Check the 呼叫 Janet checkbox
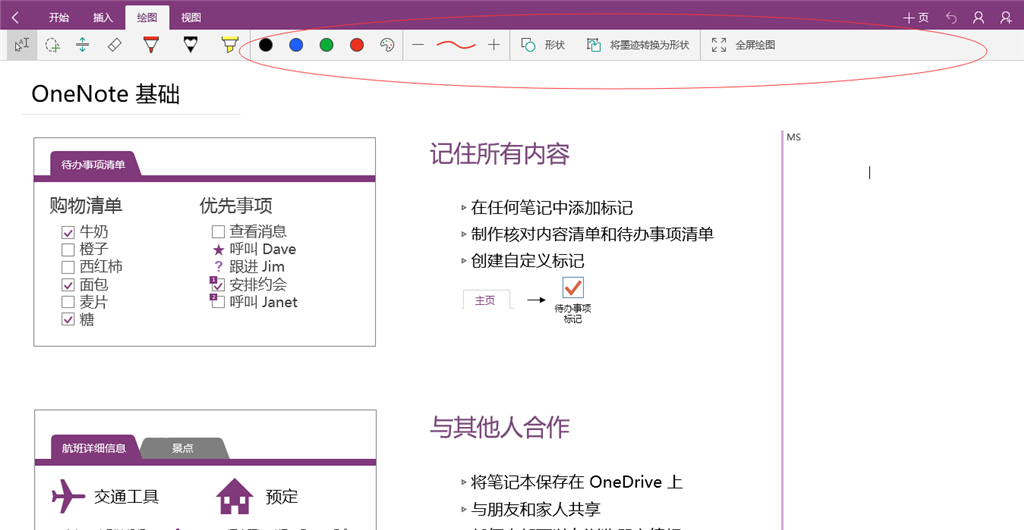 pos(218,302)
